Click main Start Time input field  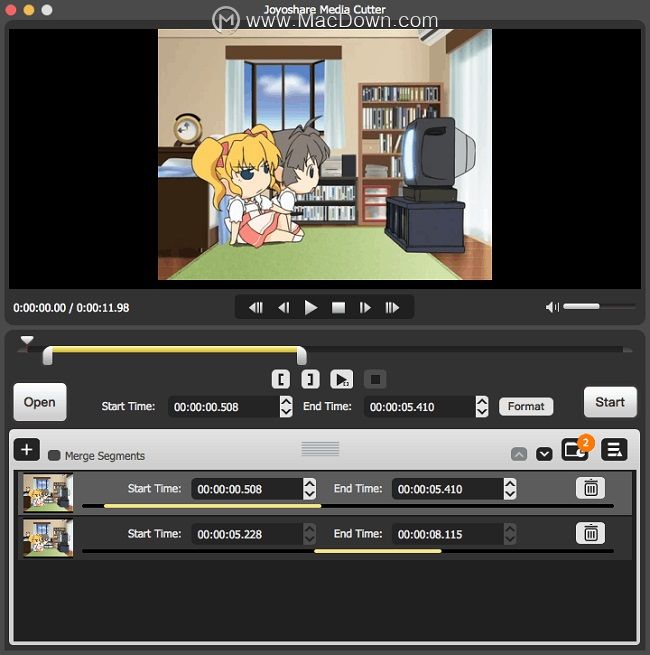224,407
